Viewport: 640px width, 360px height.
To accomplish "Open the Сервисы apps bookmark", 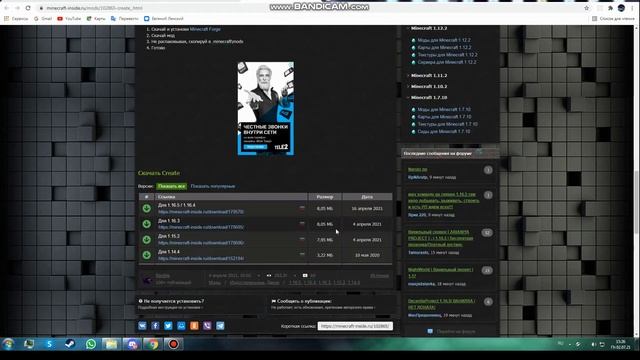I will click(x=16, y=19).
